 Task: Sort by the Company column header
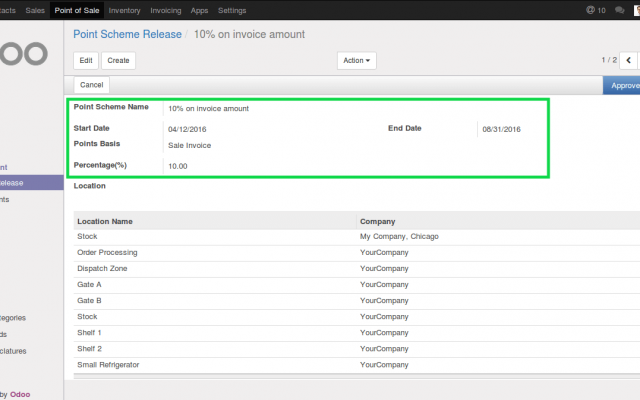click(x=378, y=221)
